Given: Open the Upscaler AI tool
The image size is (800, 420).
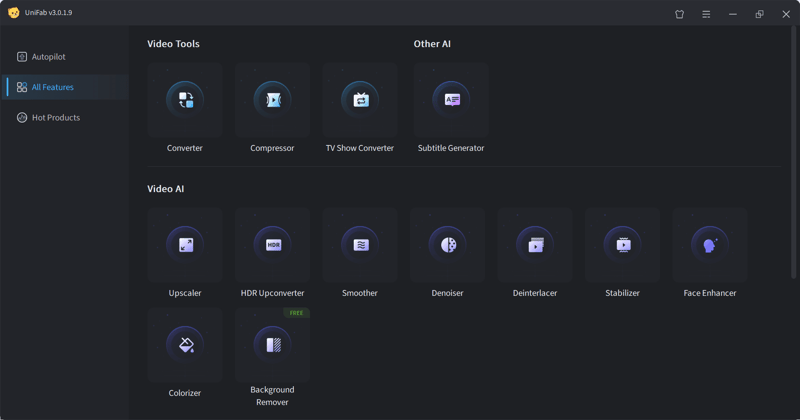Looking at the screenshot, I should (185, 245).
